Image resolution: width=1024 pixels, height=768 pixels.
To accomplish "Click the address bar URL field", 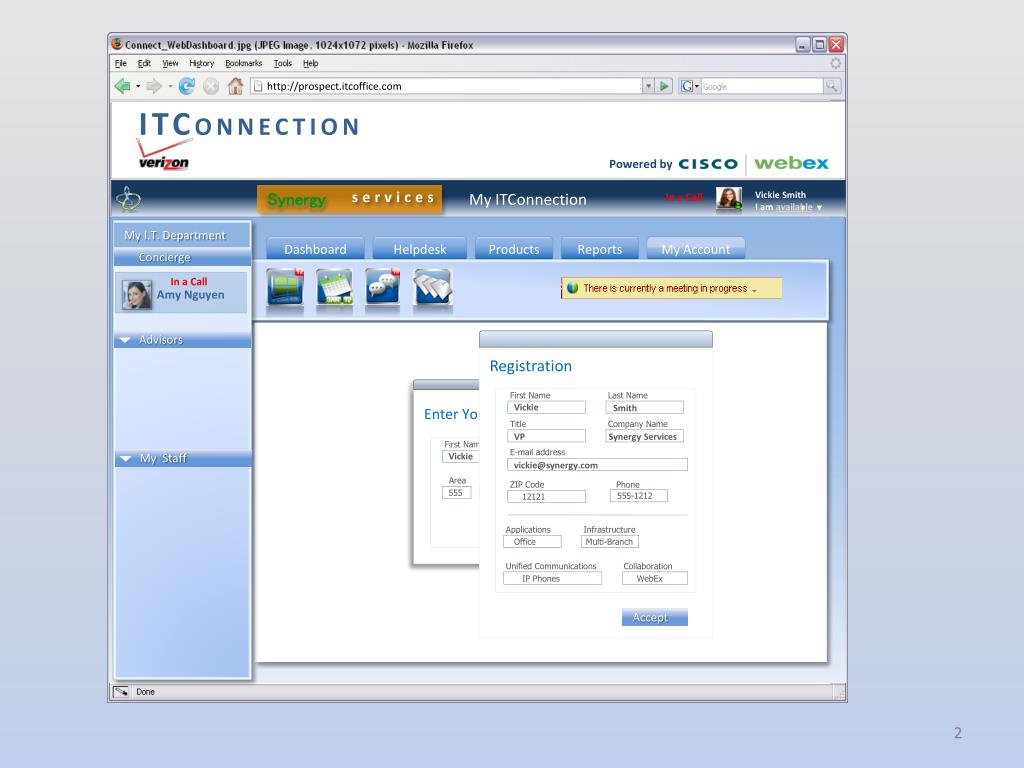I will pos(447,86).
